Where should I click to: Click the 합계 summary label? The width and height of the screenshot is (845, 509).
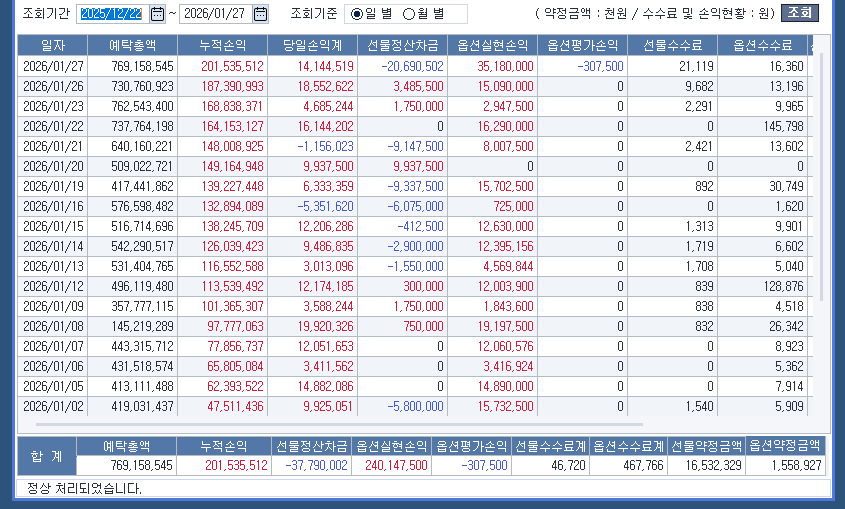[47, 456]
